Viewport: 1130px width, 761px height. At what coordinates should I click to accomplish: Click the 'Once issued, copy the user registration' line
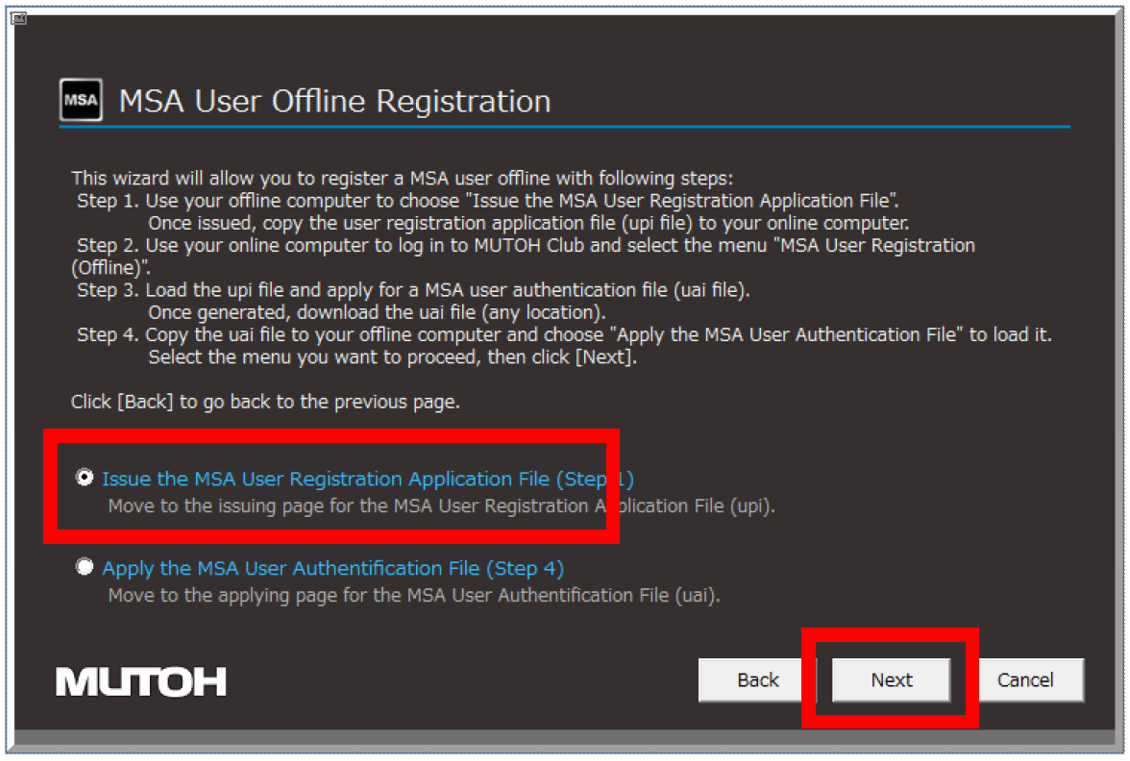click(x=528, y=223)
